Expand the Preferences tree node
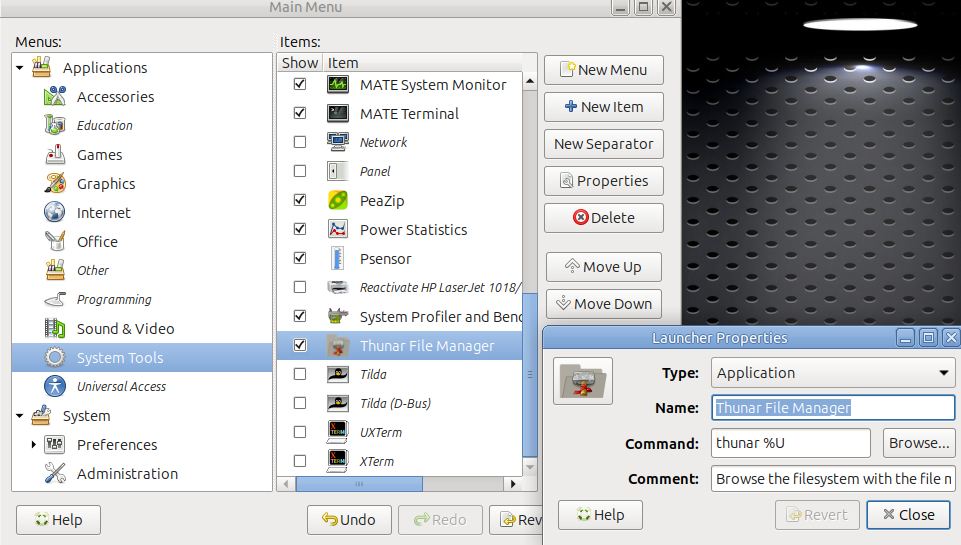961x545 pixels. click(x=33, y=444)
